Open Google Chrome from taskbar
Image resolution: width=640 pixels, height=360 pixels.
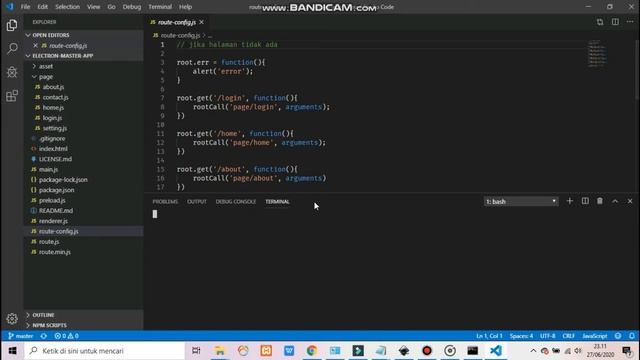pos(312,351)
